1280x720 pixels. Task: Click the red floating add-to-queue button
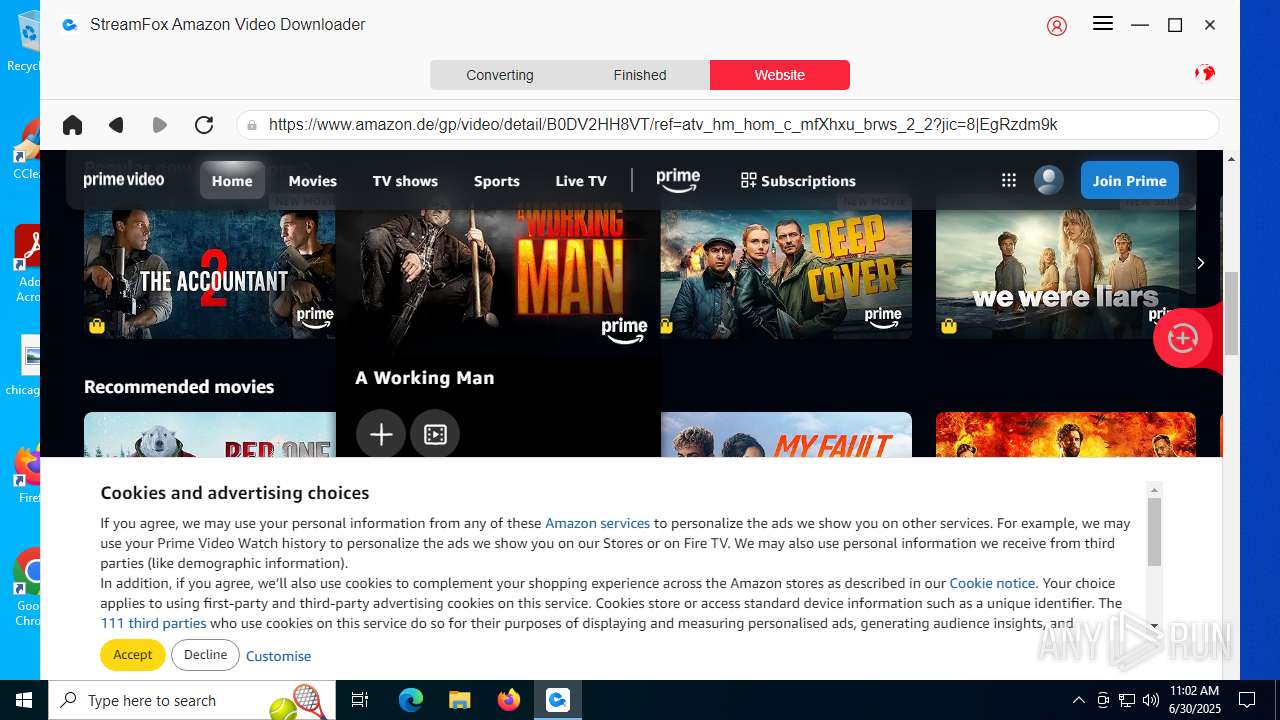tap(1183, 338)
